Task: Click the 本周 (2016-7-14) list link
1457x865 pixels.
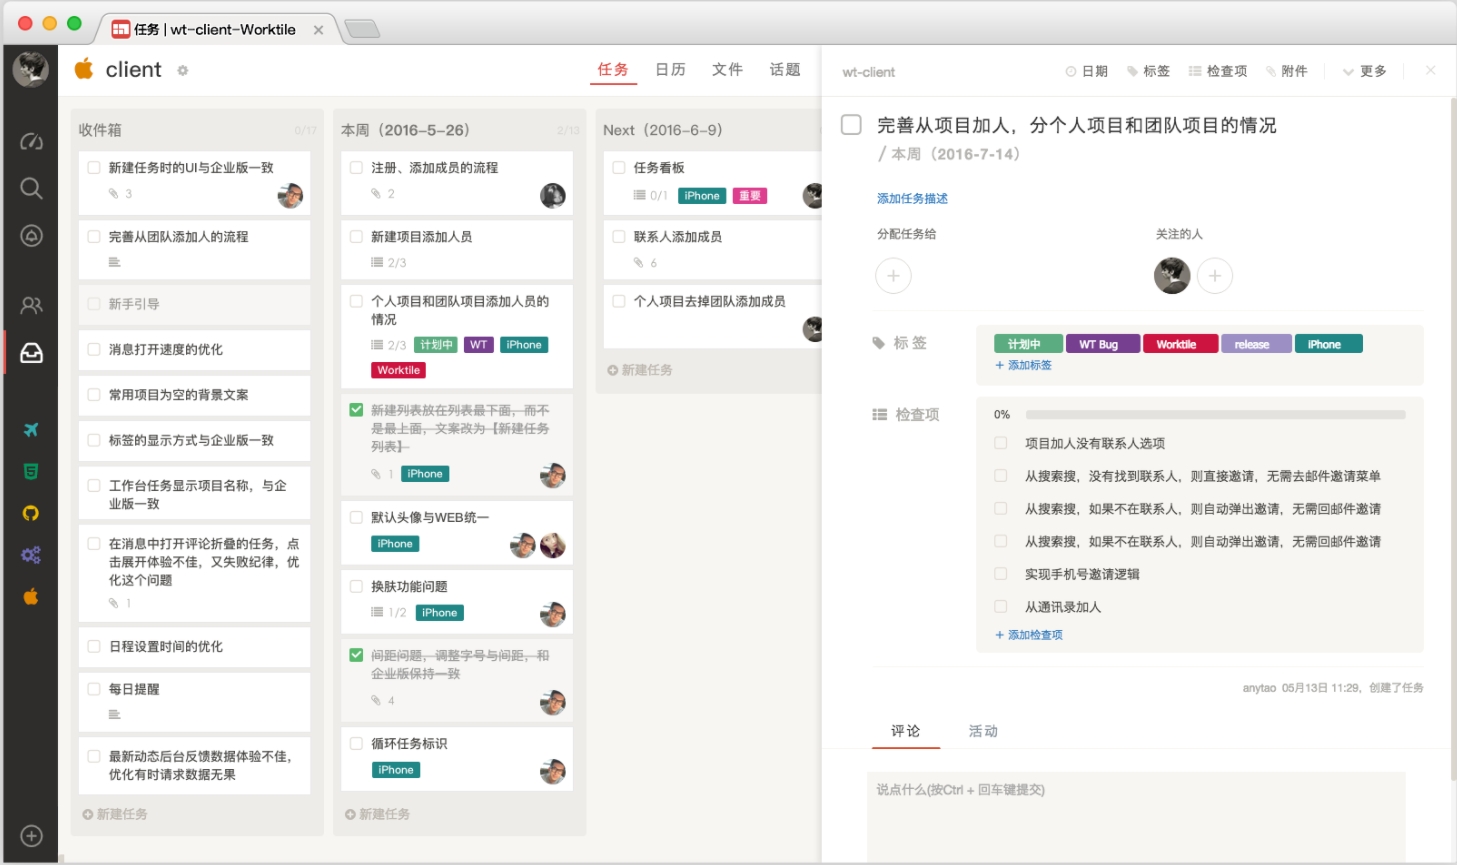Action: click(x=955, y=154)
